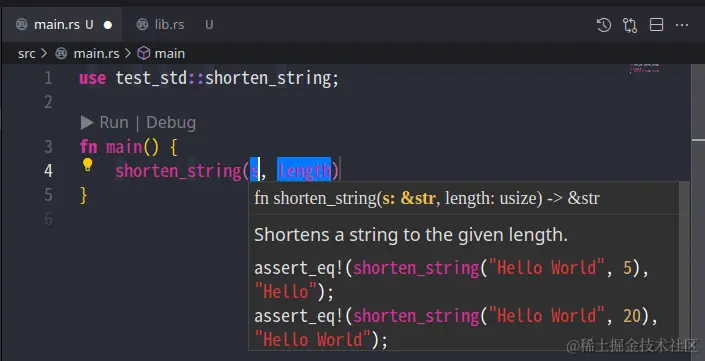Viewport: 705px width, 361px height.
Task: Open changes with the compare icon
Action: pyautogui.click(x=630, y=25)
